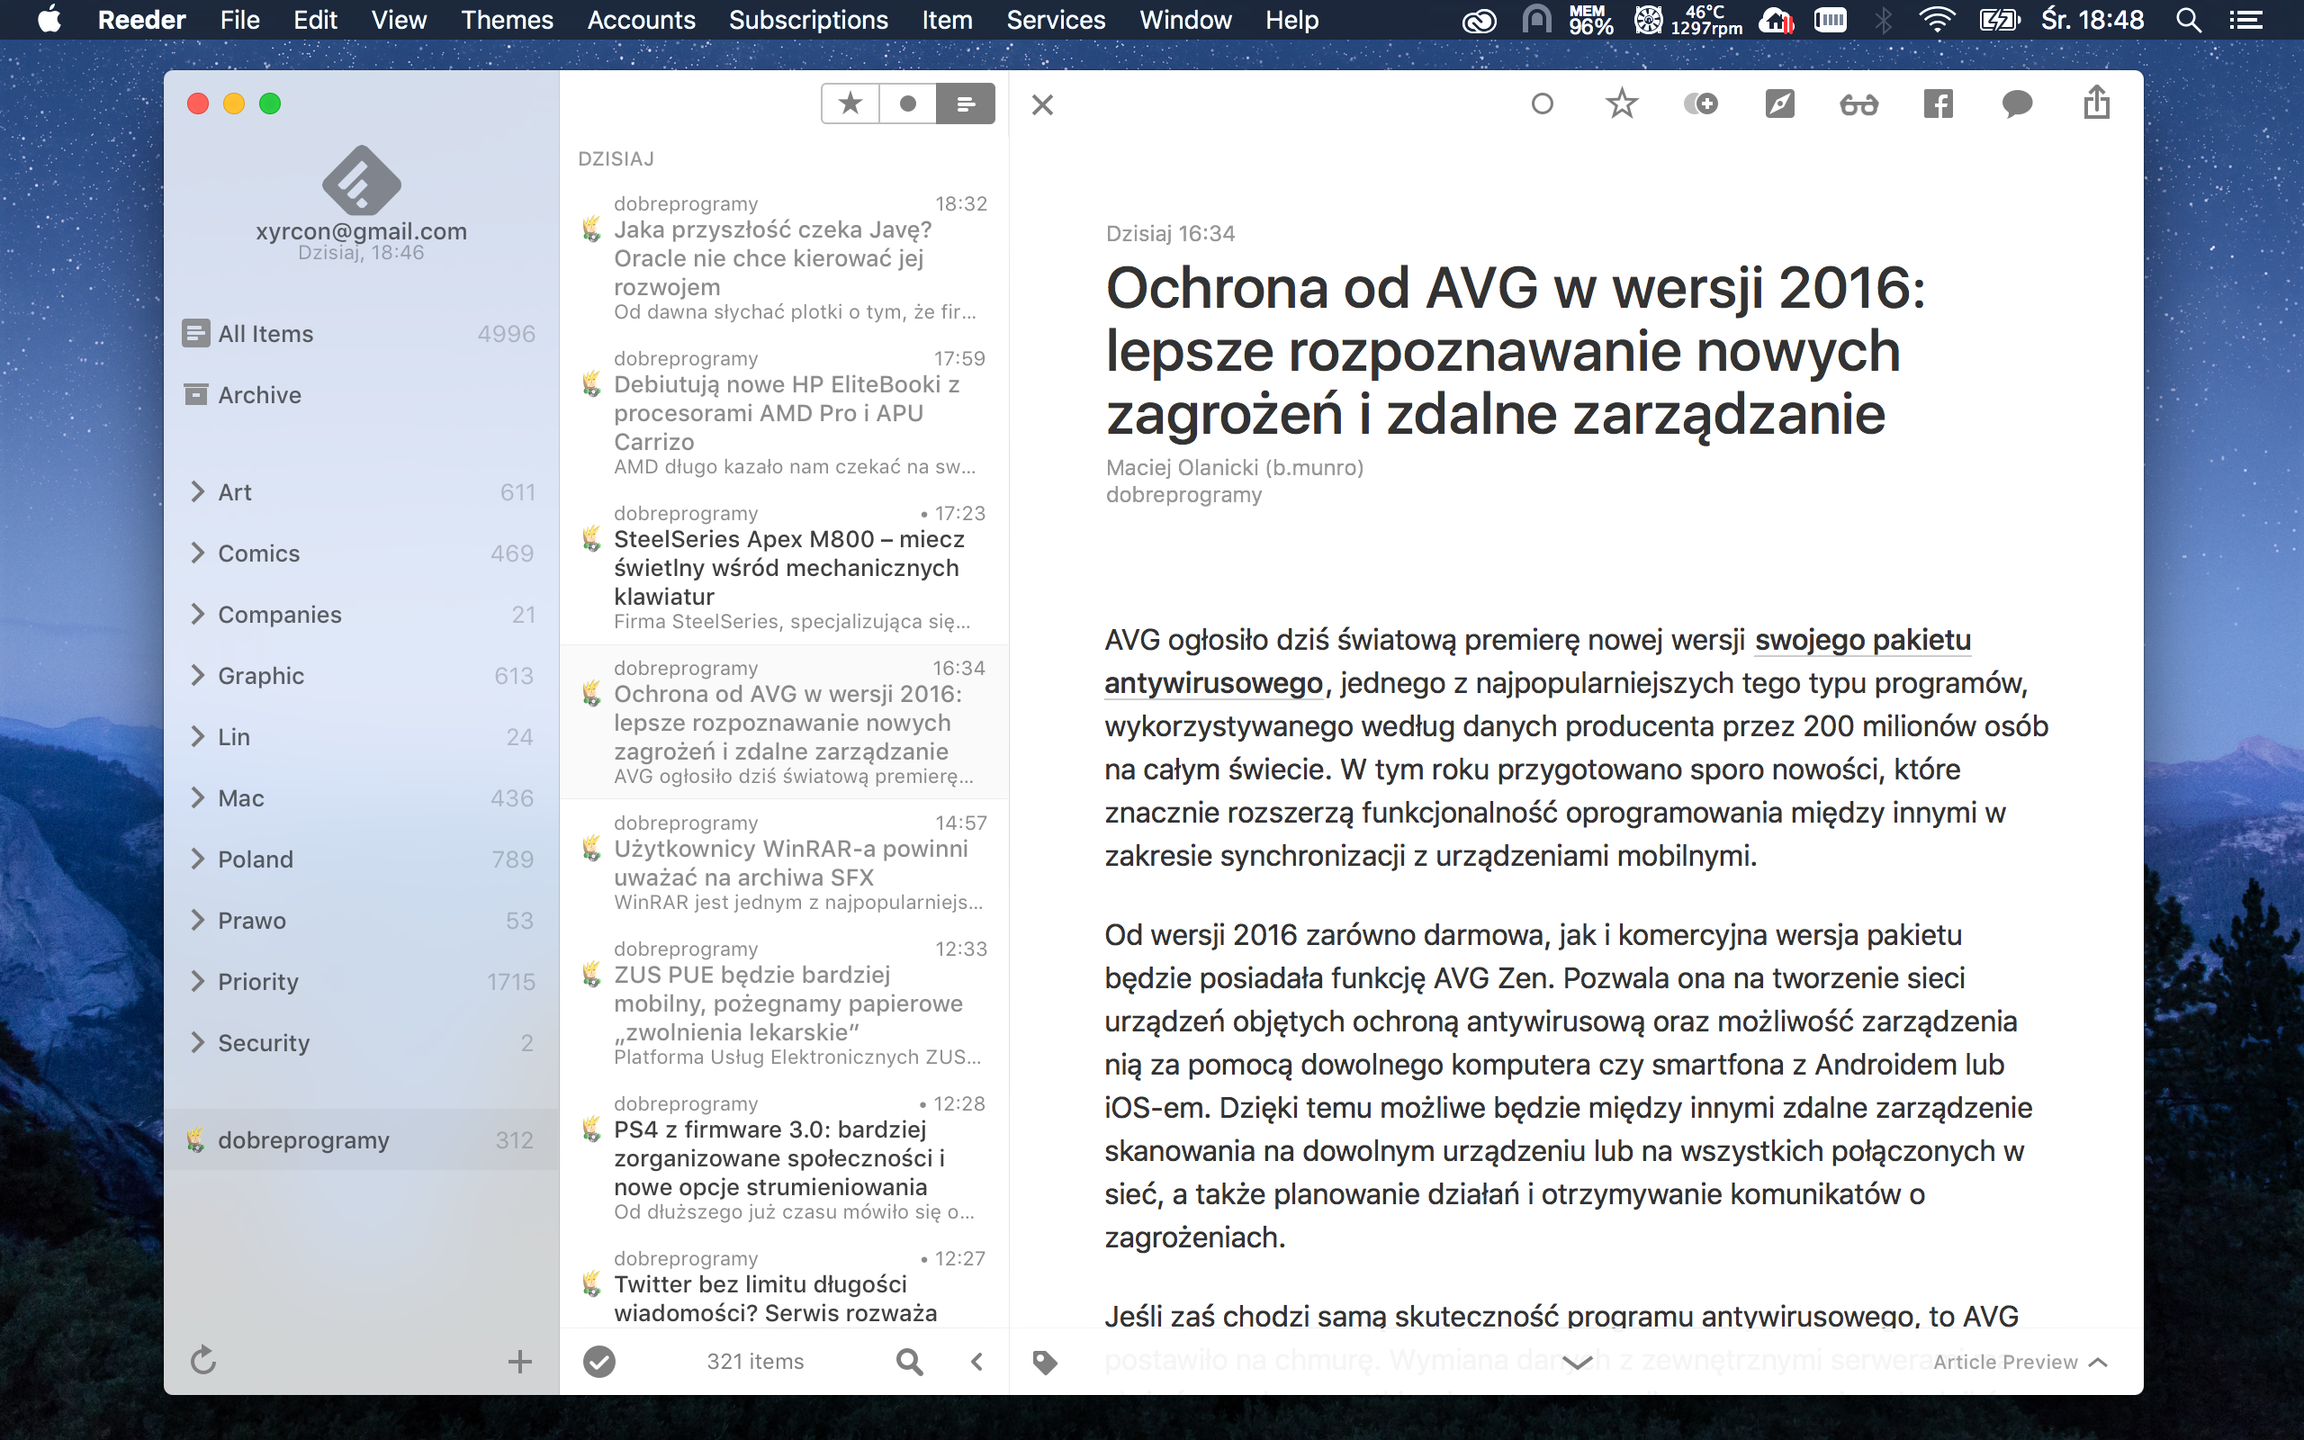Open the Apple menu
The height and width of the screenshot is (1440, 2304).
coord(49,19)
